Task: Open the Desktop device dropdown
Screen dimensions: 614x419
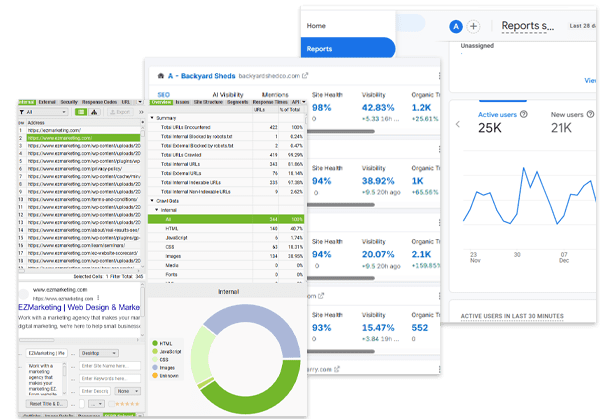Action: (98, 353)
